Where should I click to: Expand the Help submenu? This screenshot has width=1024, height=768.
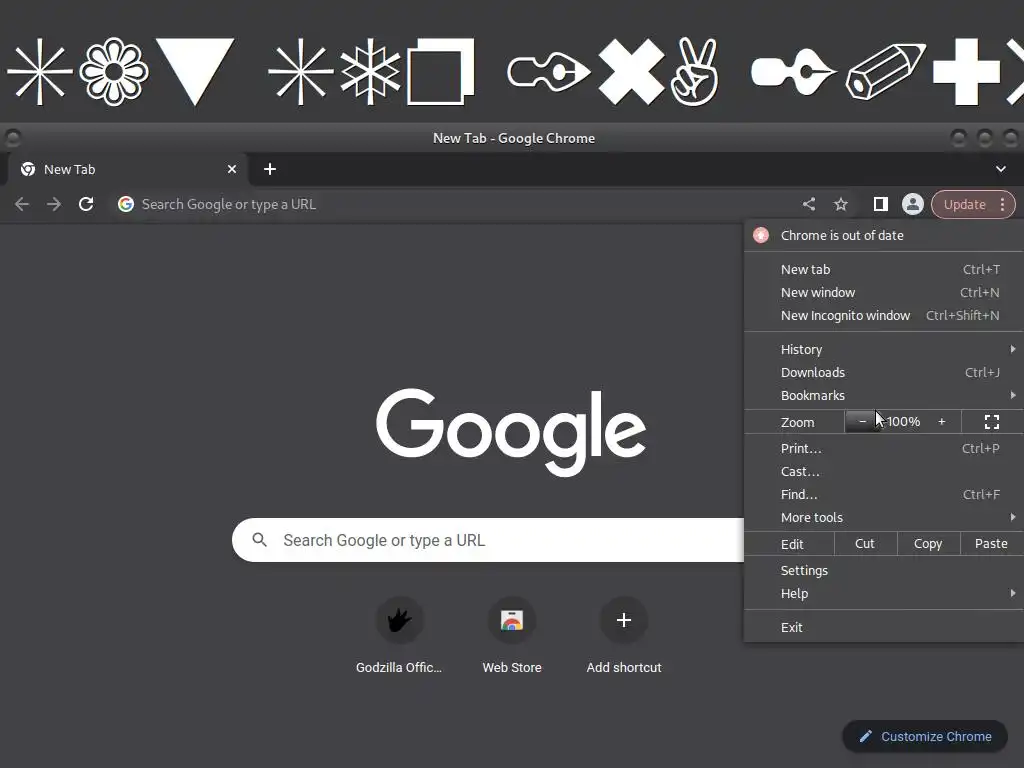click(x=884, y=594)
